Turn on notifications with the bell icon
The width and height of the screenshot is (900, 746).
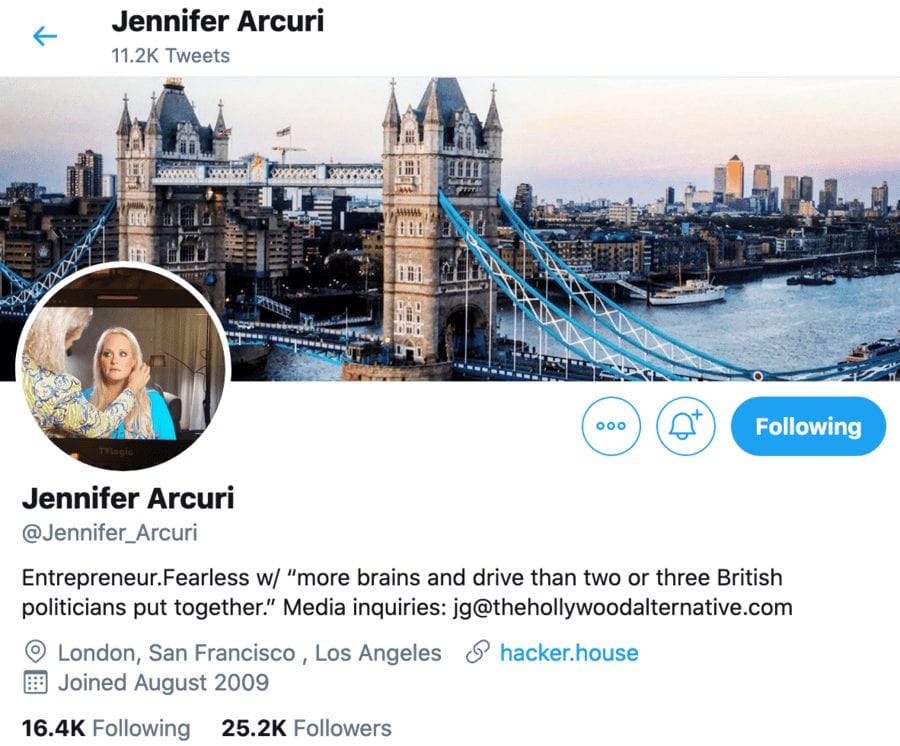(x=685, y=426)
